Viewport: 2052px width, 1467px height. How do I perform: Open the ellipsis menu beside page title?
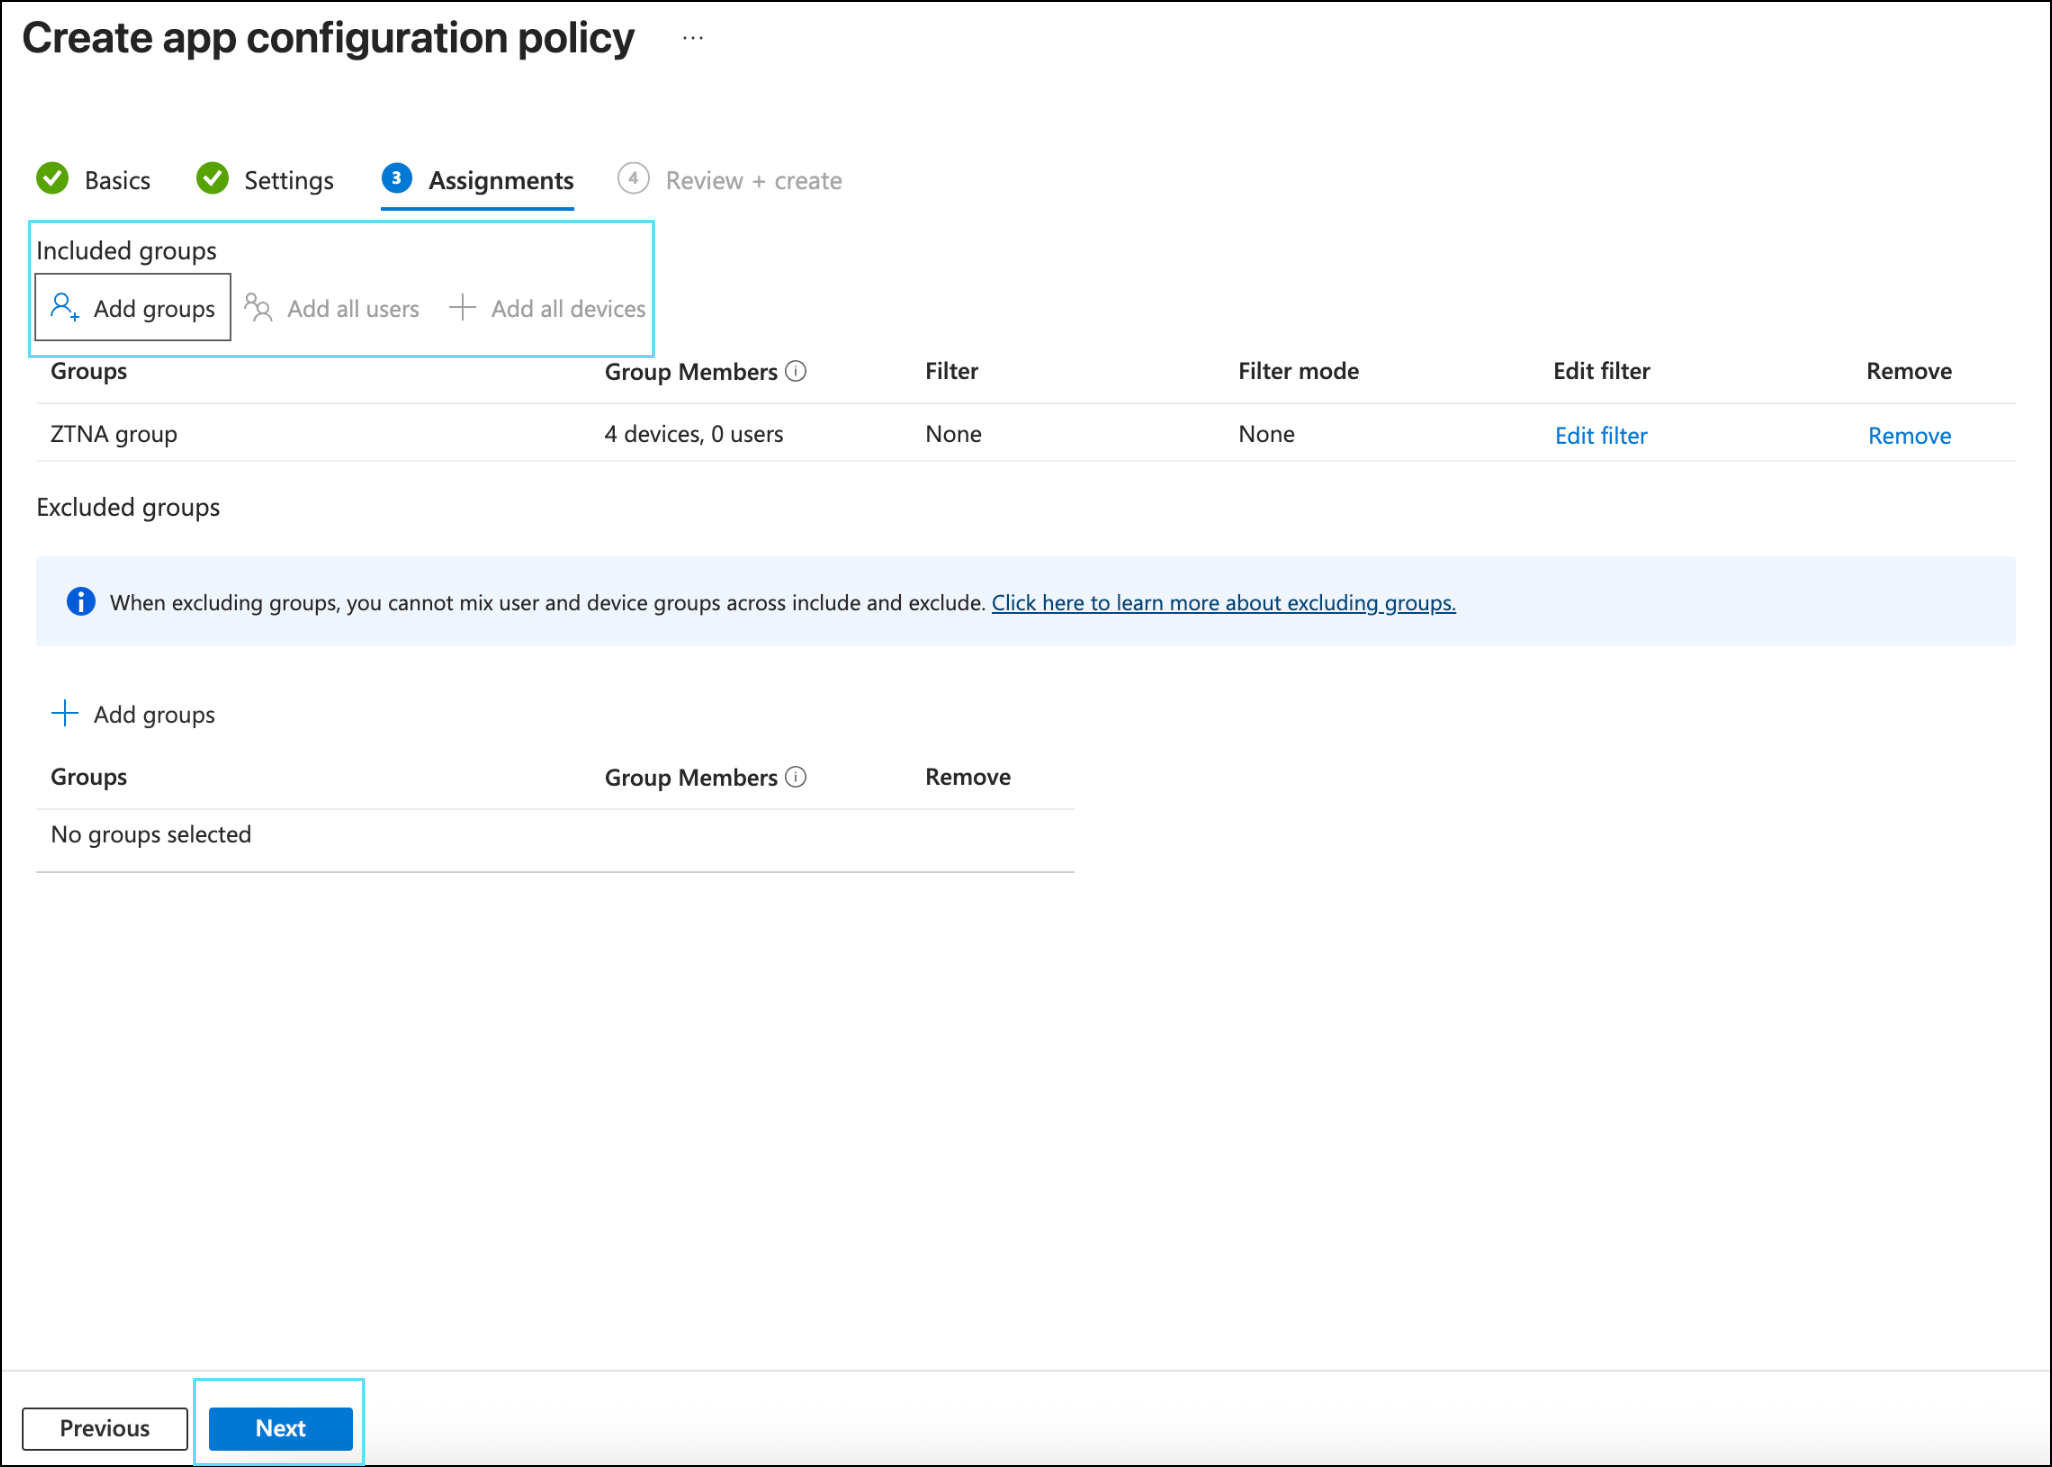693,38
